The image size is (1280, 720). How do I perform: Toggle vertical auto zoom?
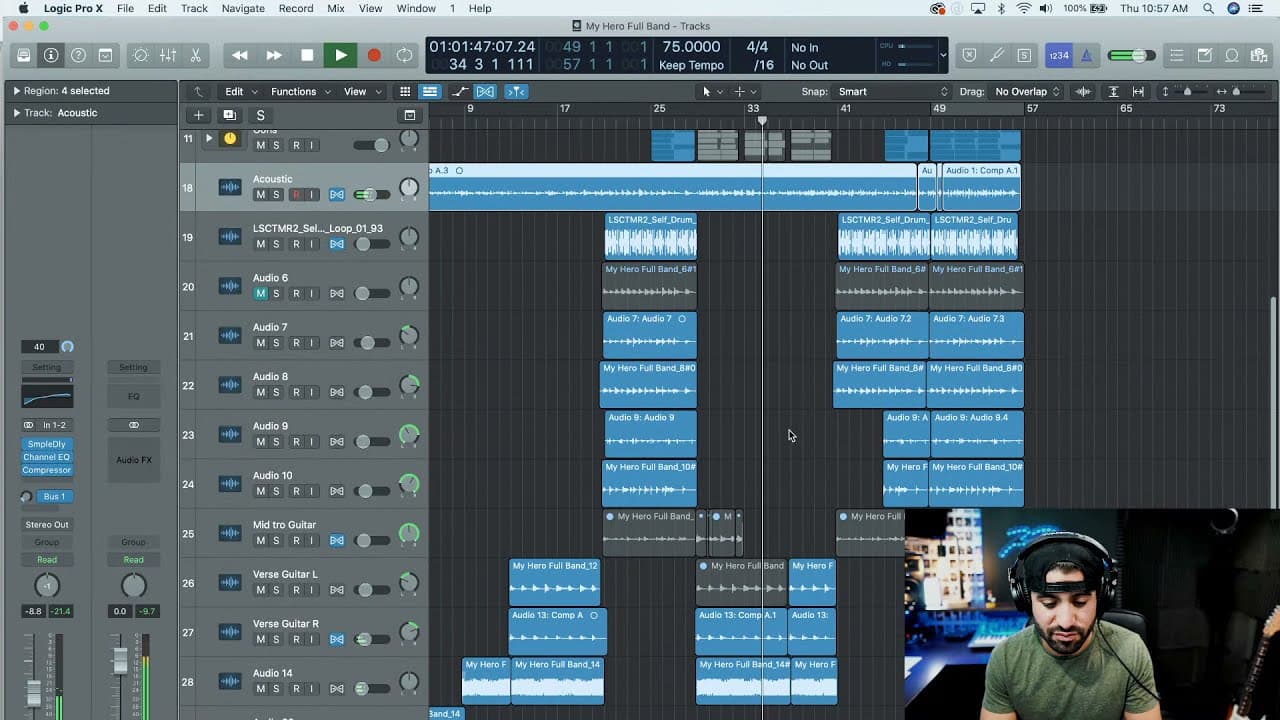[x=1113, y=91]
